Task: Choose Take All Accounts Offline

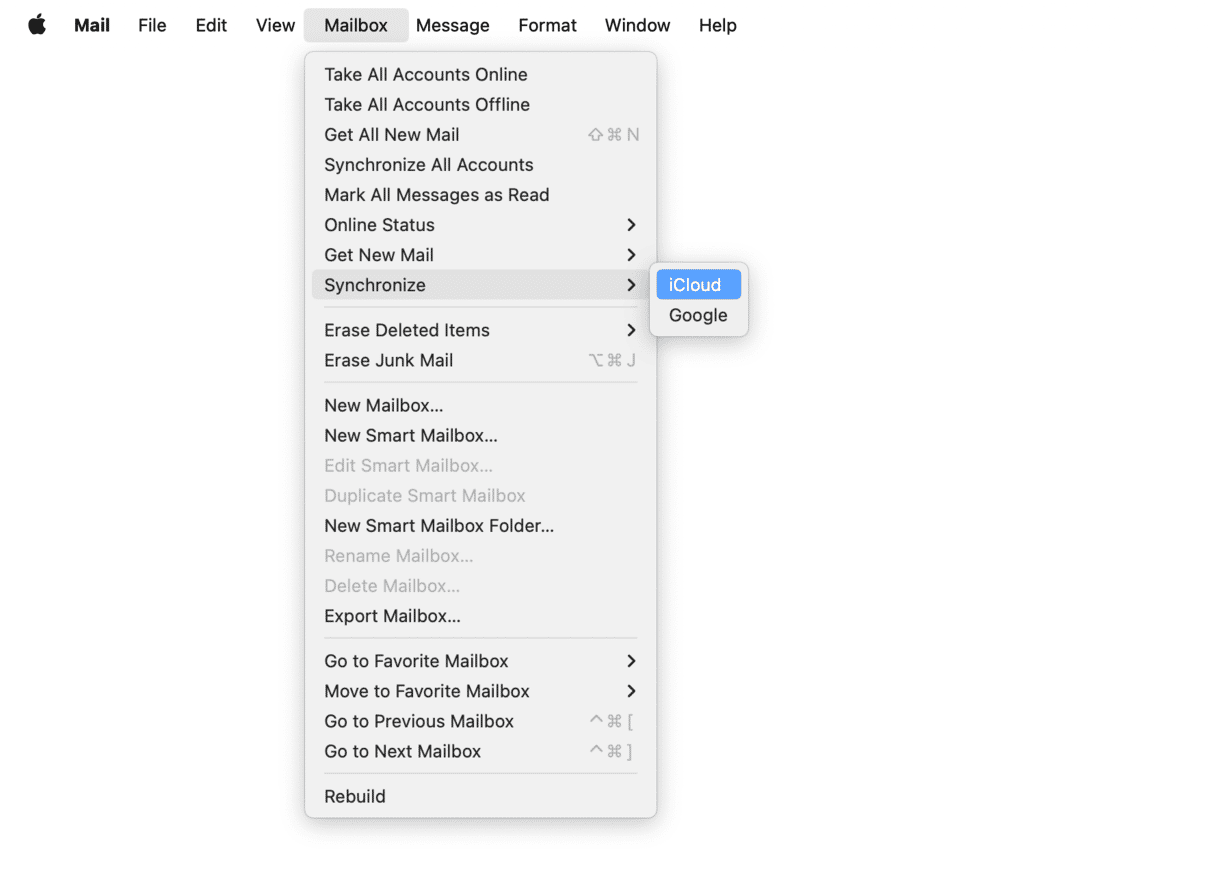Action: (x=427, y=104)
